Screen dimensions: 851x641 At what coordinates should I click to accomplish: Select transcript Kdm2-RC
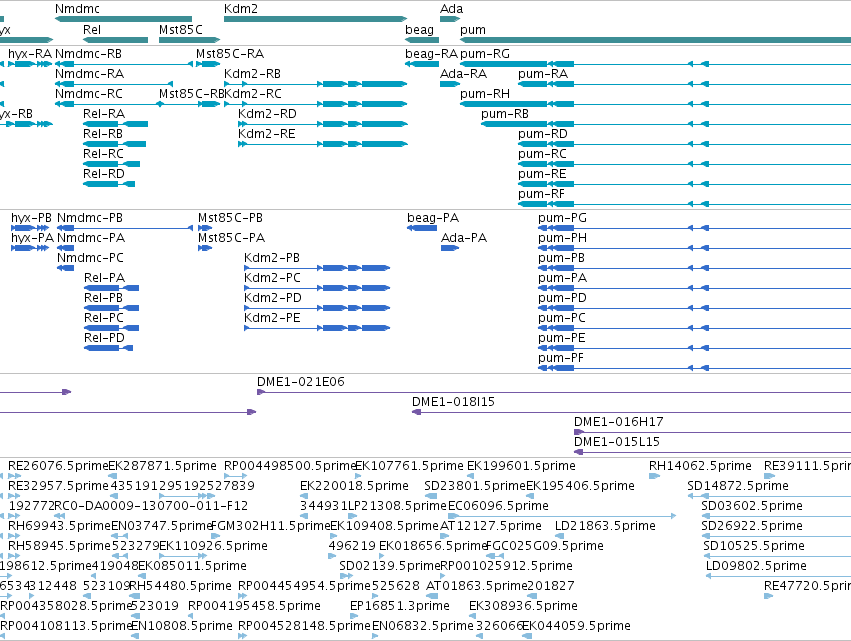[315, 104]
